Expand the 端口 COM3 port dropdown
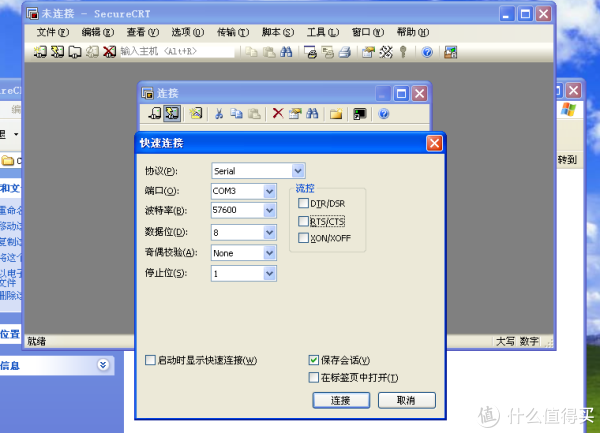This screenshot has height=433, width=600. coord(268,191)
